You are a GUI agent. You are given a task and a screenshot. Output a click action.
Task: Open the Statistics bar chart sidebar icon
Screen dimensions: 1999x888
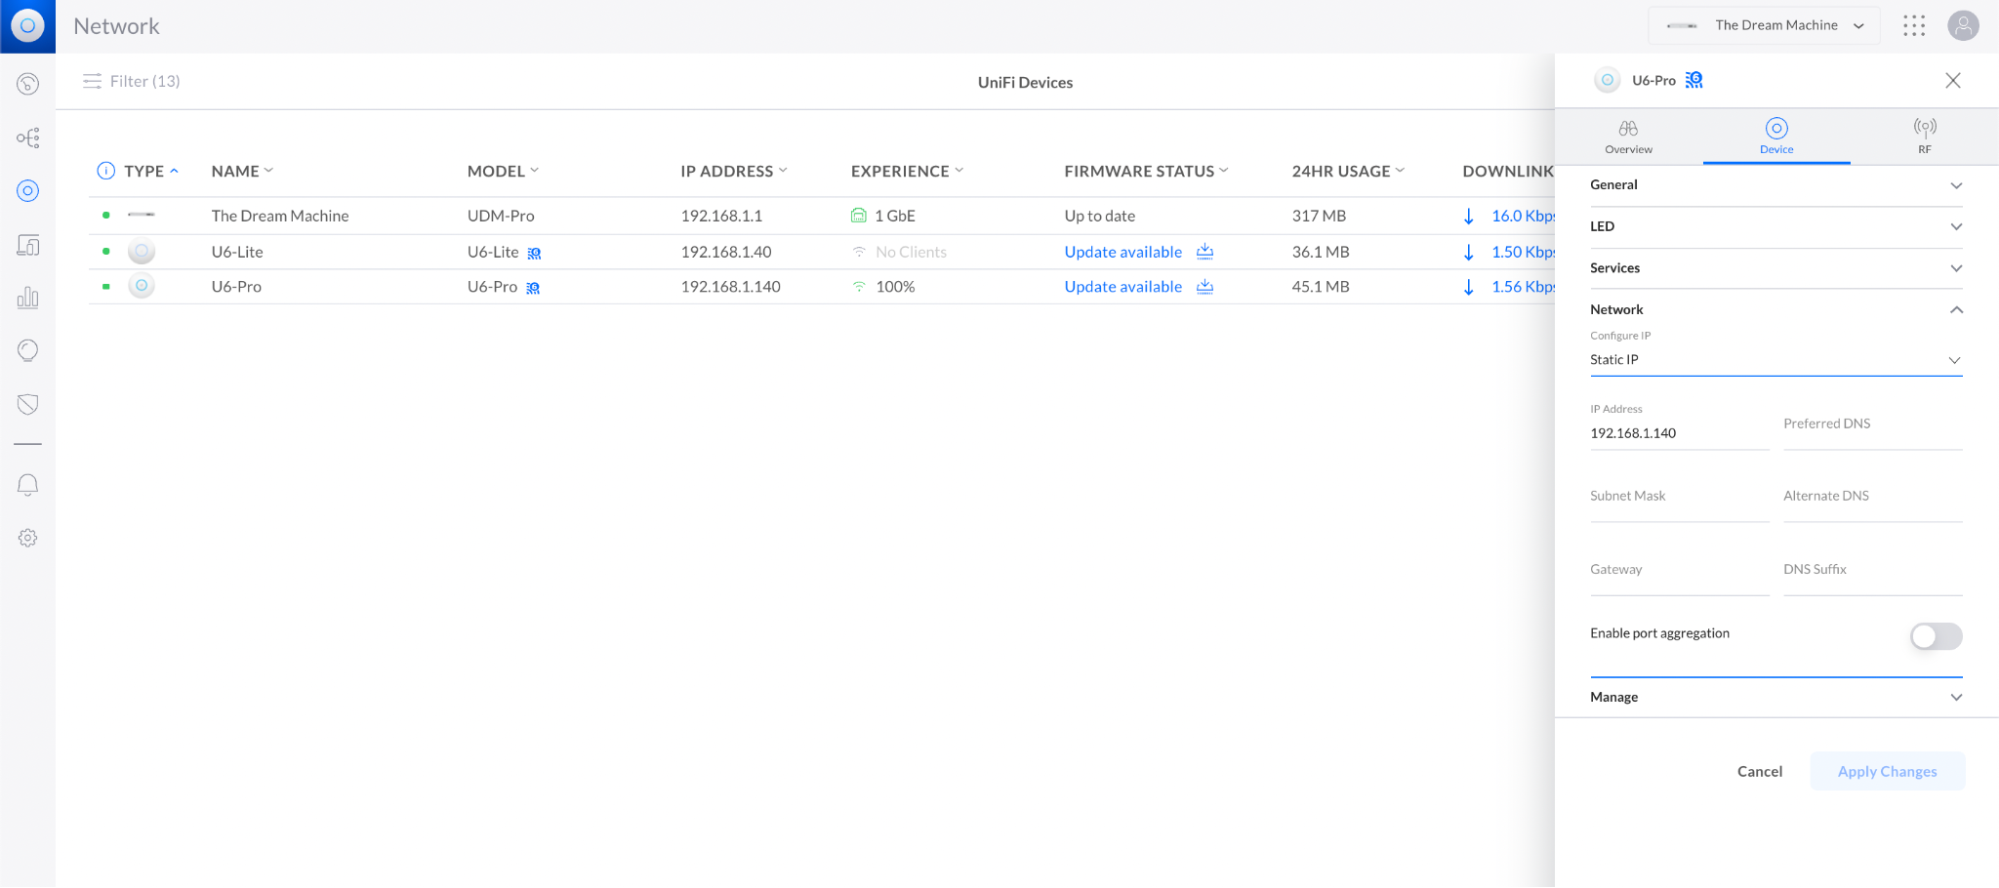(x=28, y=298)
